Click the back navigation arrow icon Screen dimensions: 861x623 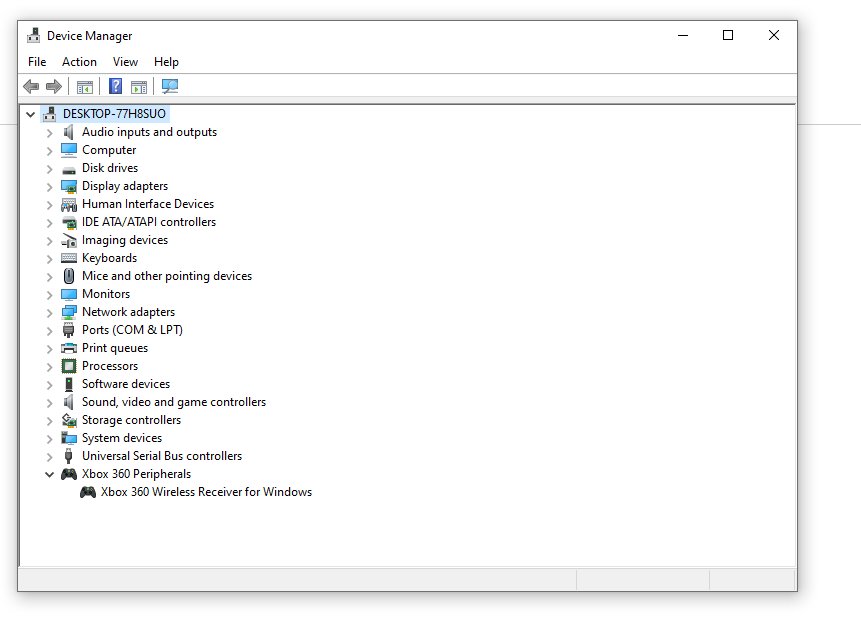pyautogui.click(x=31, y=86)
